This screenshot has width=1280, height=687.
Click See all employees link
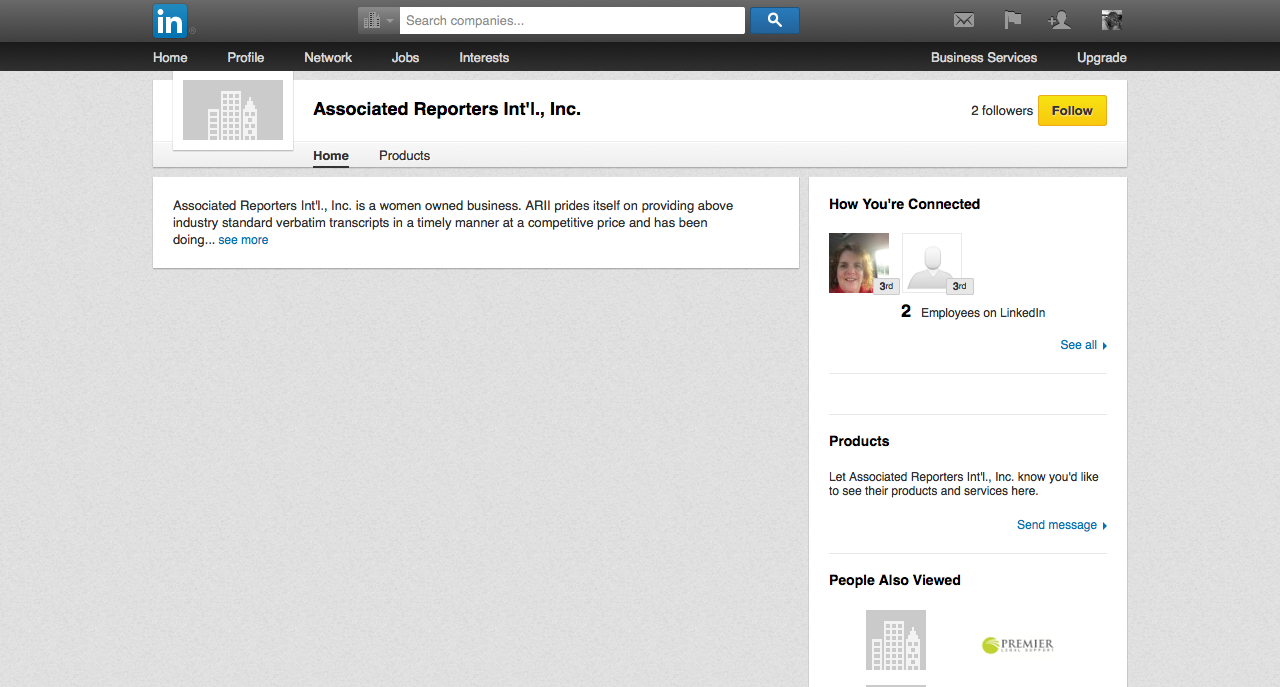(x=1078, y=345)
